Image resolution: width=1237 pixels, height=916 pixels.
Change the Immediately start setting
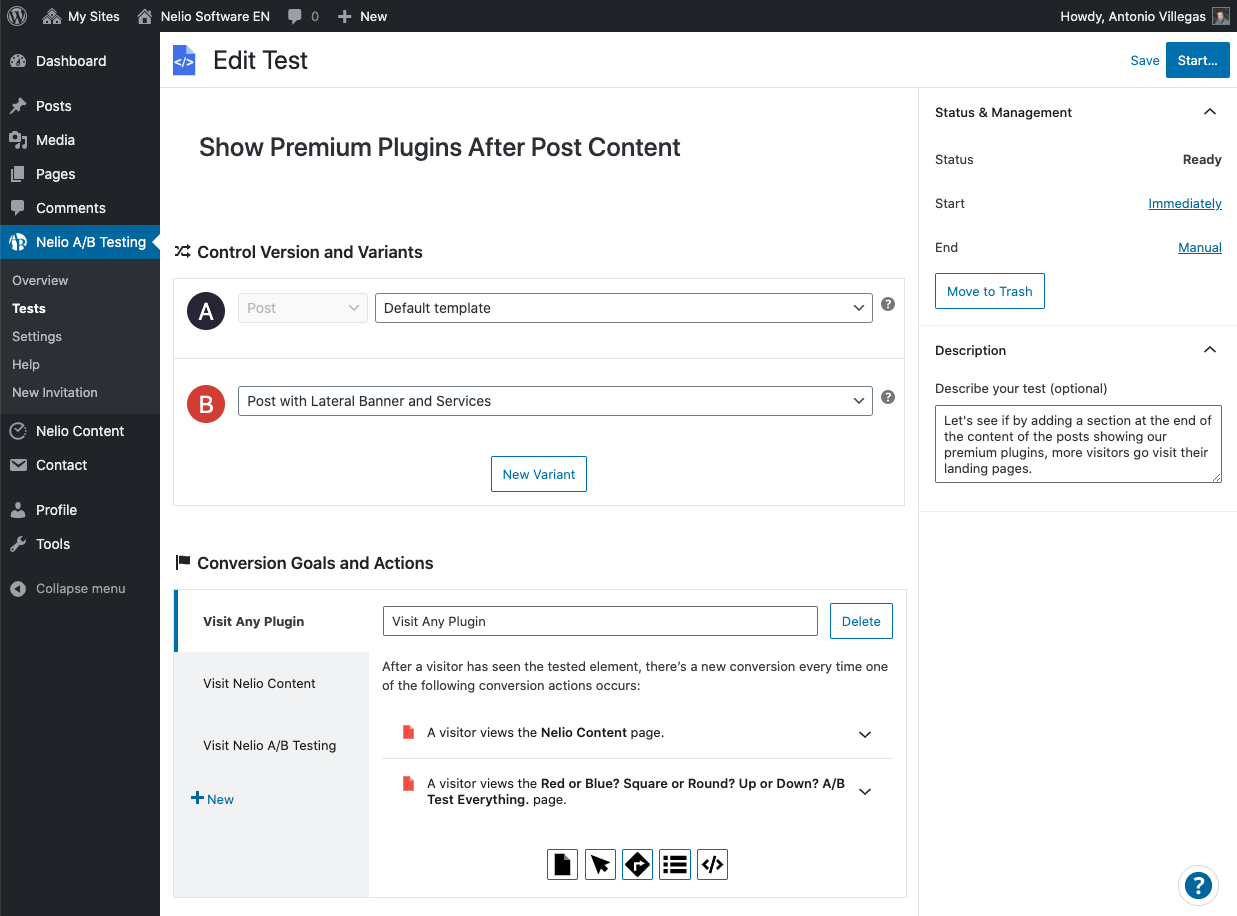[1185, 203]
